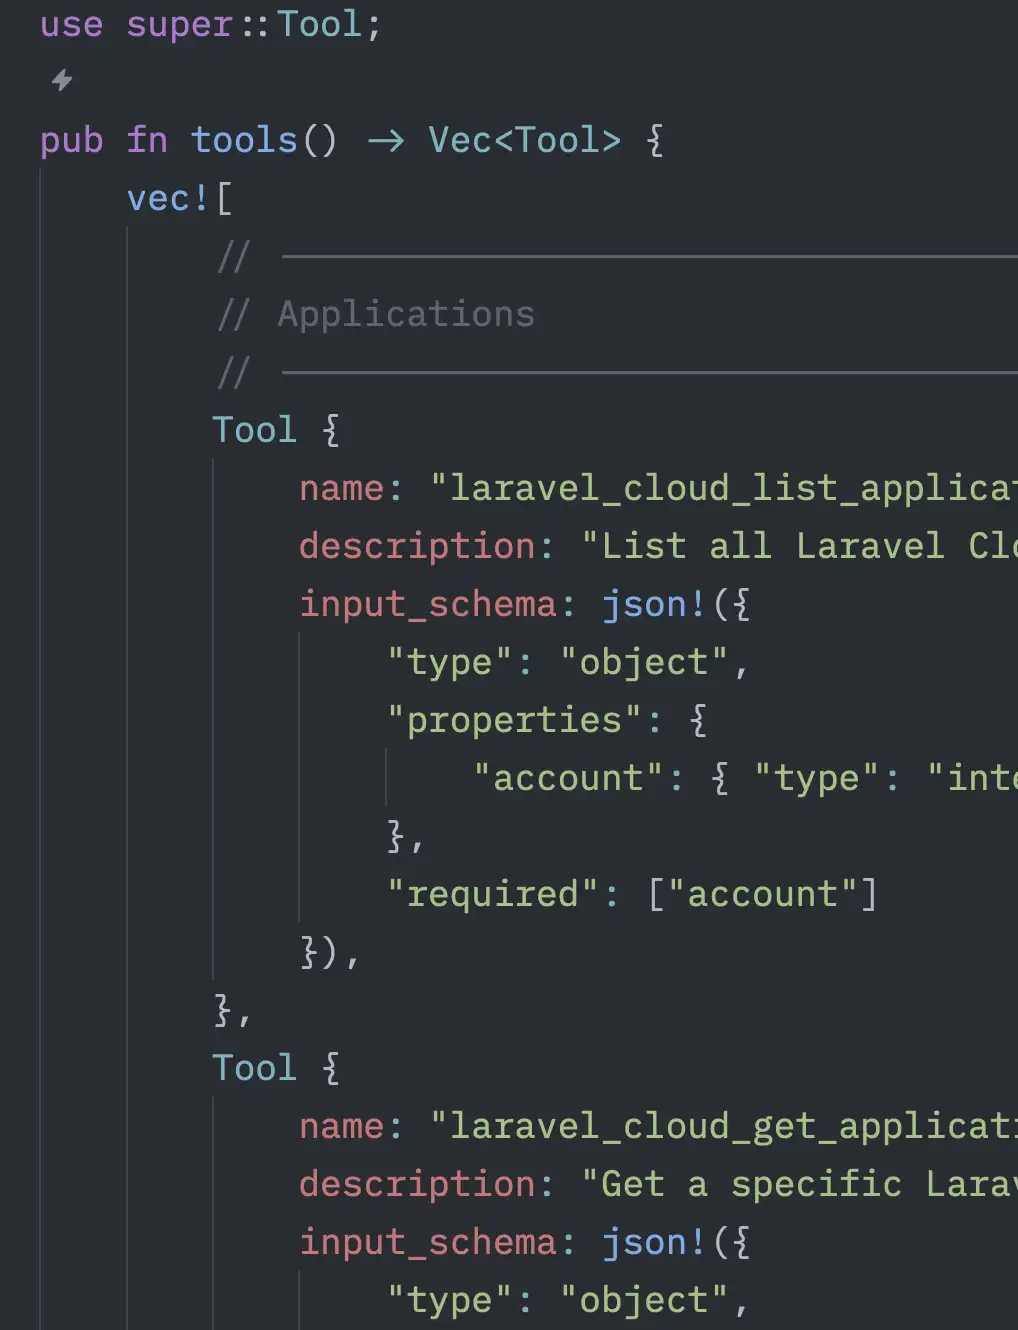Image resolution: width=1018 pixels, height=1330 pixels.
Task: Click the "use" keyword
Action: coord(71,24)
